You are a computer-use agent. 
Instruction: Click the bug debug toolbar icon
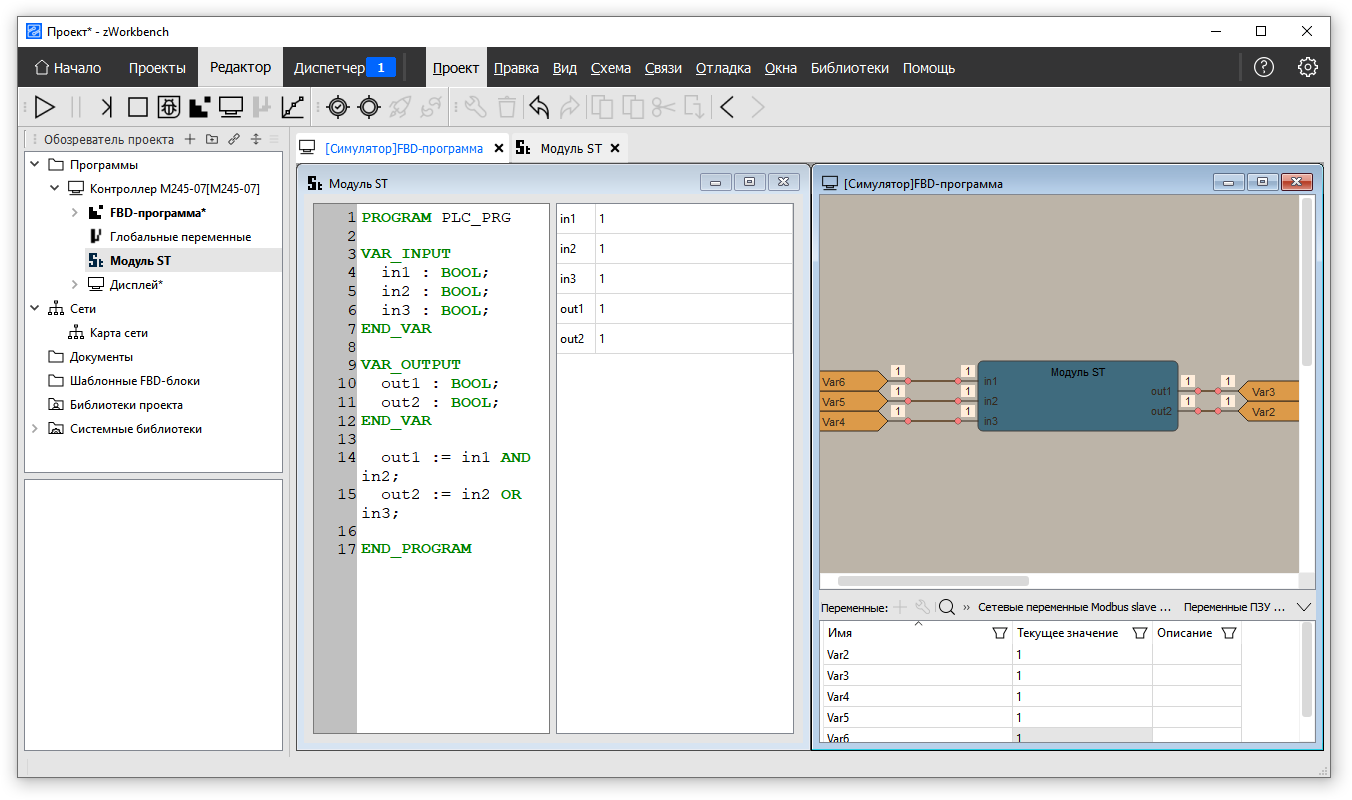point(169,107)
